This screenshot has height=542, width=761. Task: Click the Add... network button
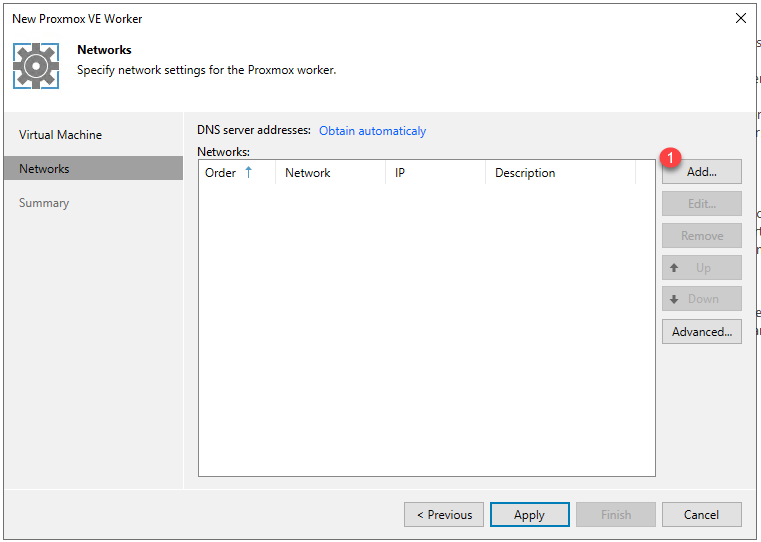tap(701, 172)
